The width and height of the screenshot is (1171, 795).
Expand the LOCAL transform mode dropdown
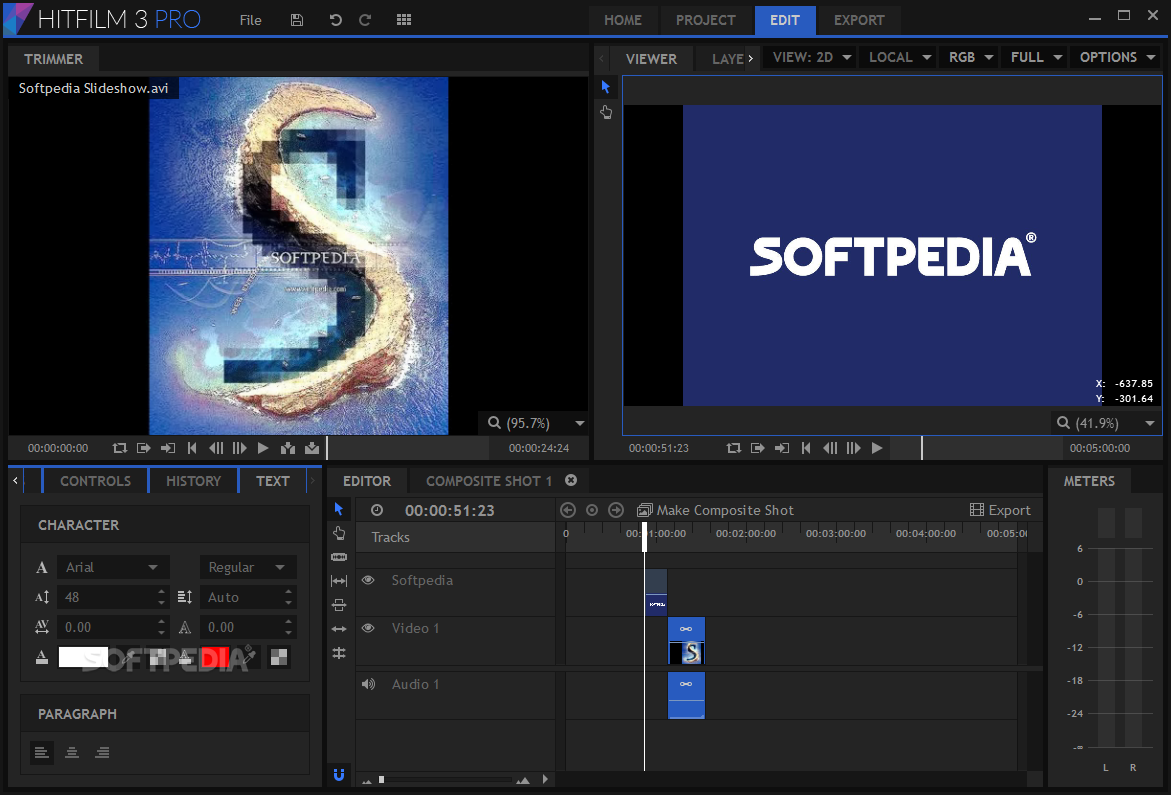tap(899, 57)
